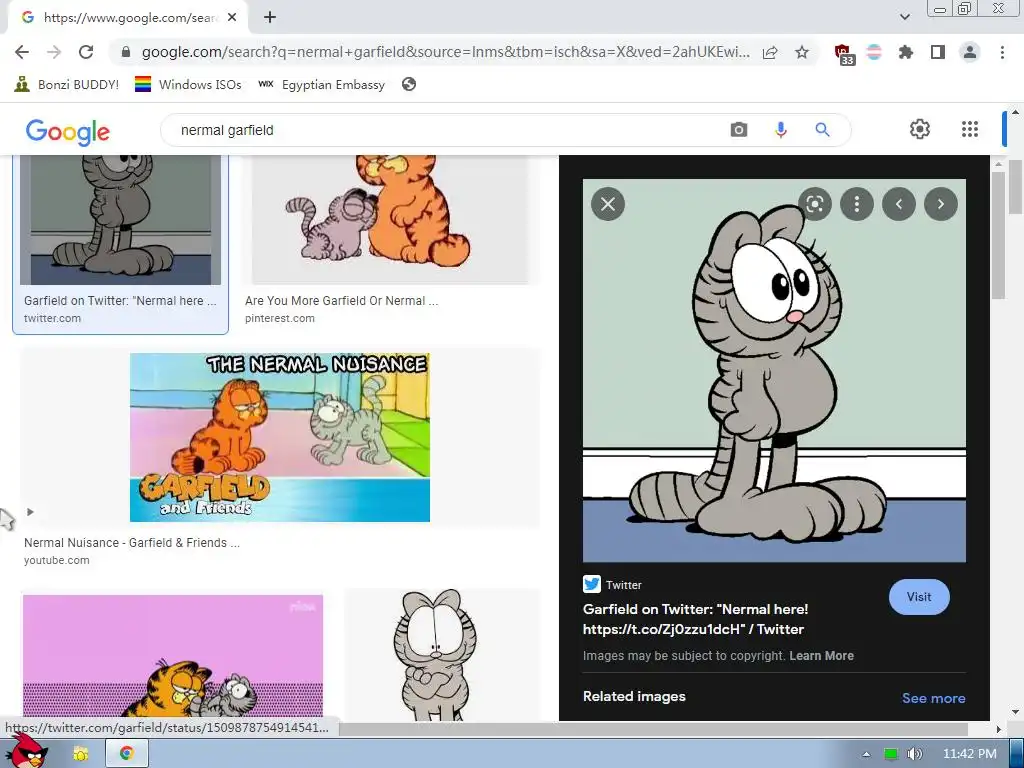
Task: Select the pink background Garfield and Nermal thumbnail
Action: tap(173, 657)
